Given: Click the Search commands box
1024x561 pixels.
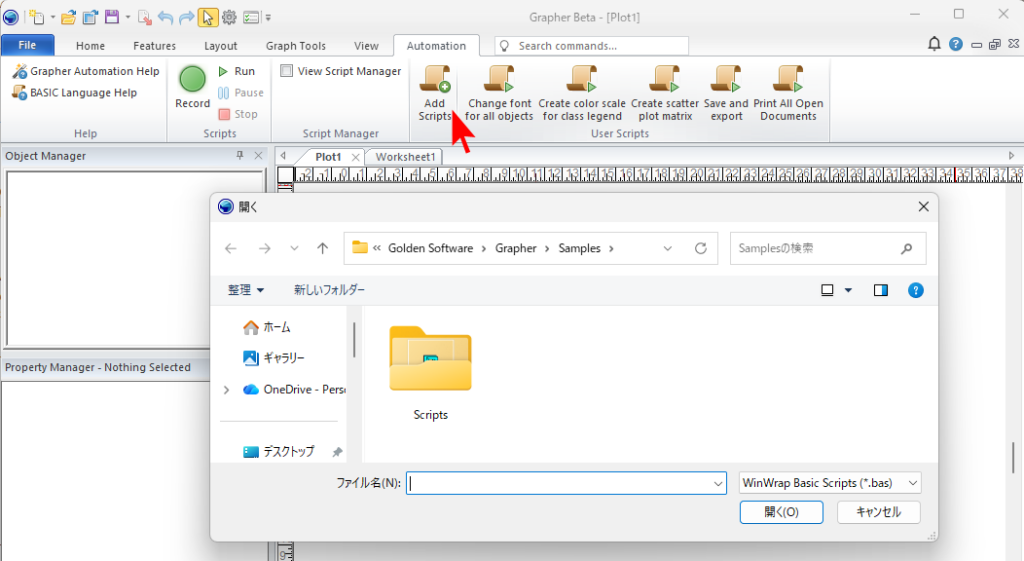Looking at the screenshot, I should tap(592, 46).
